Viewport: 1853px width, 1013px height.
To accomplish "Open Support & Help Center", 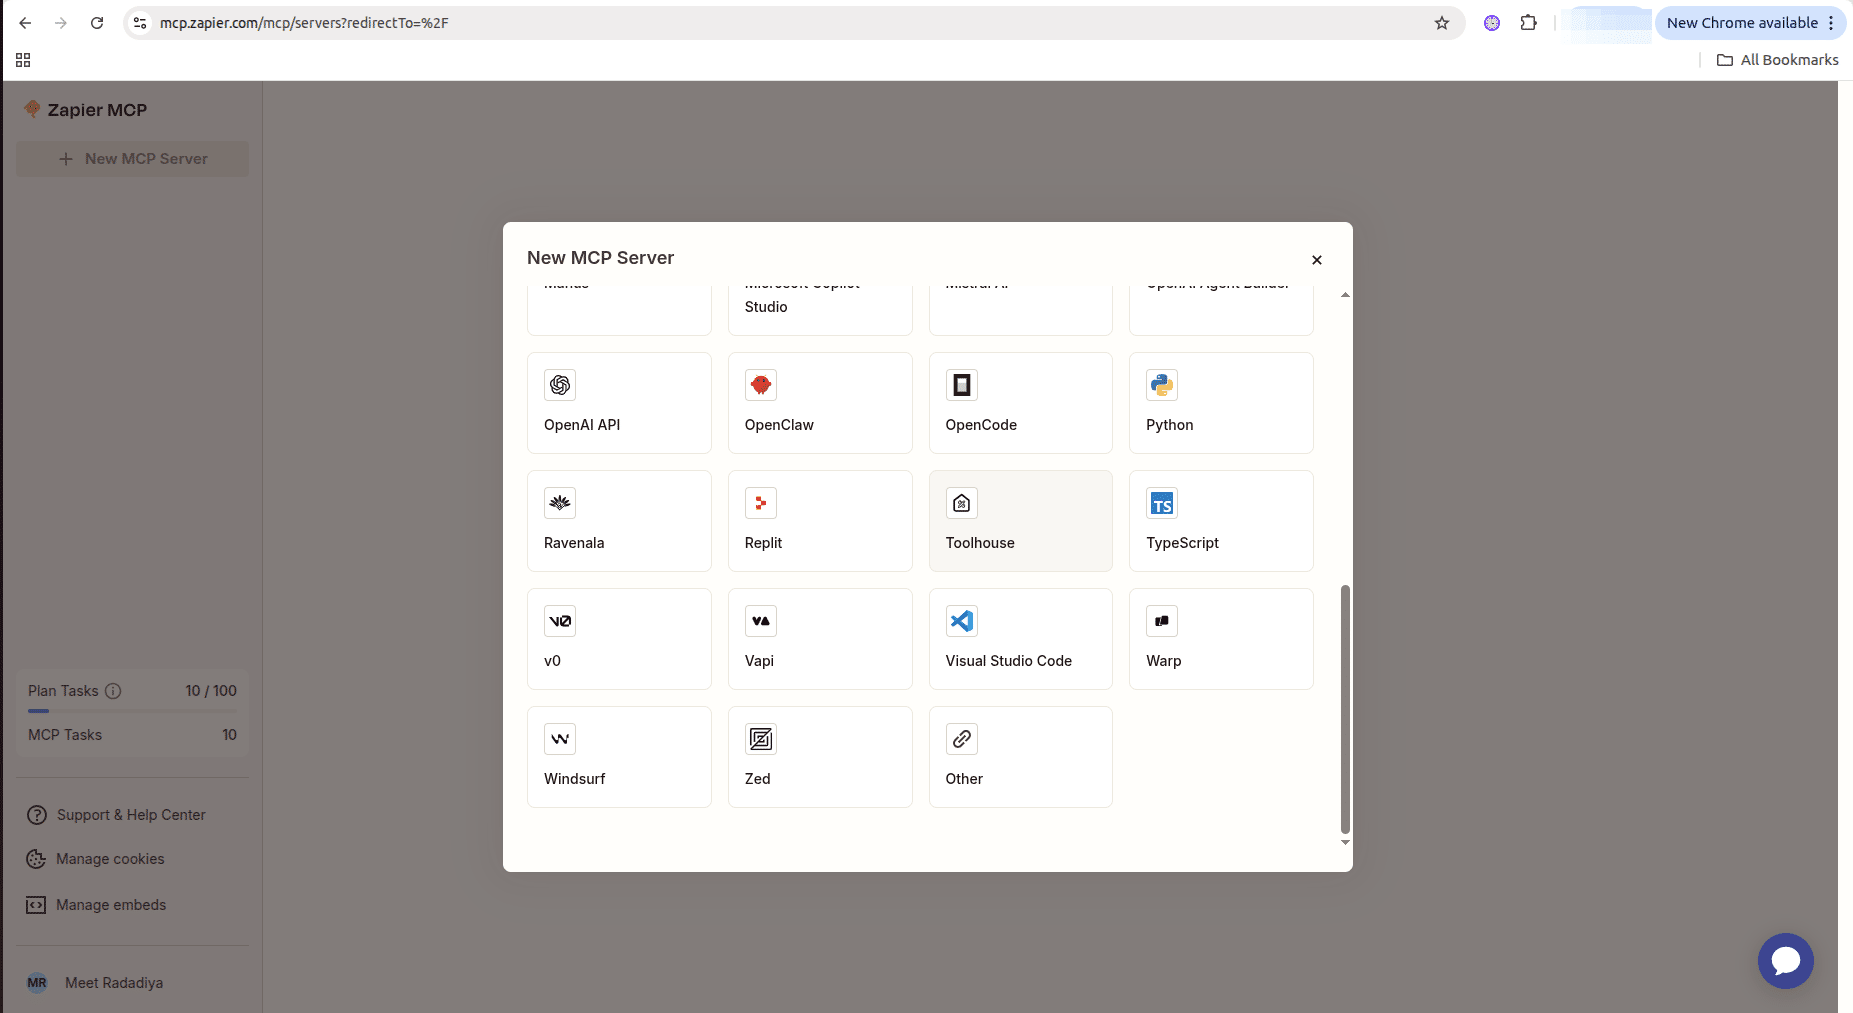I will [117, 815].
